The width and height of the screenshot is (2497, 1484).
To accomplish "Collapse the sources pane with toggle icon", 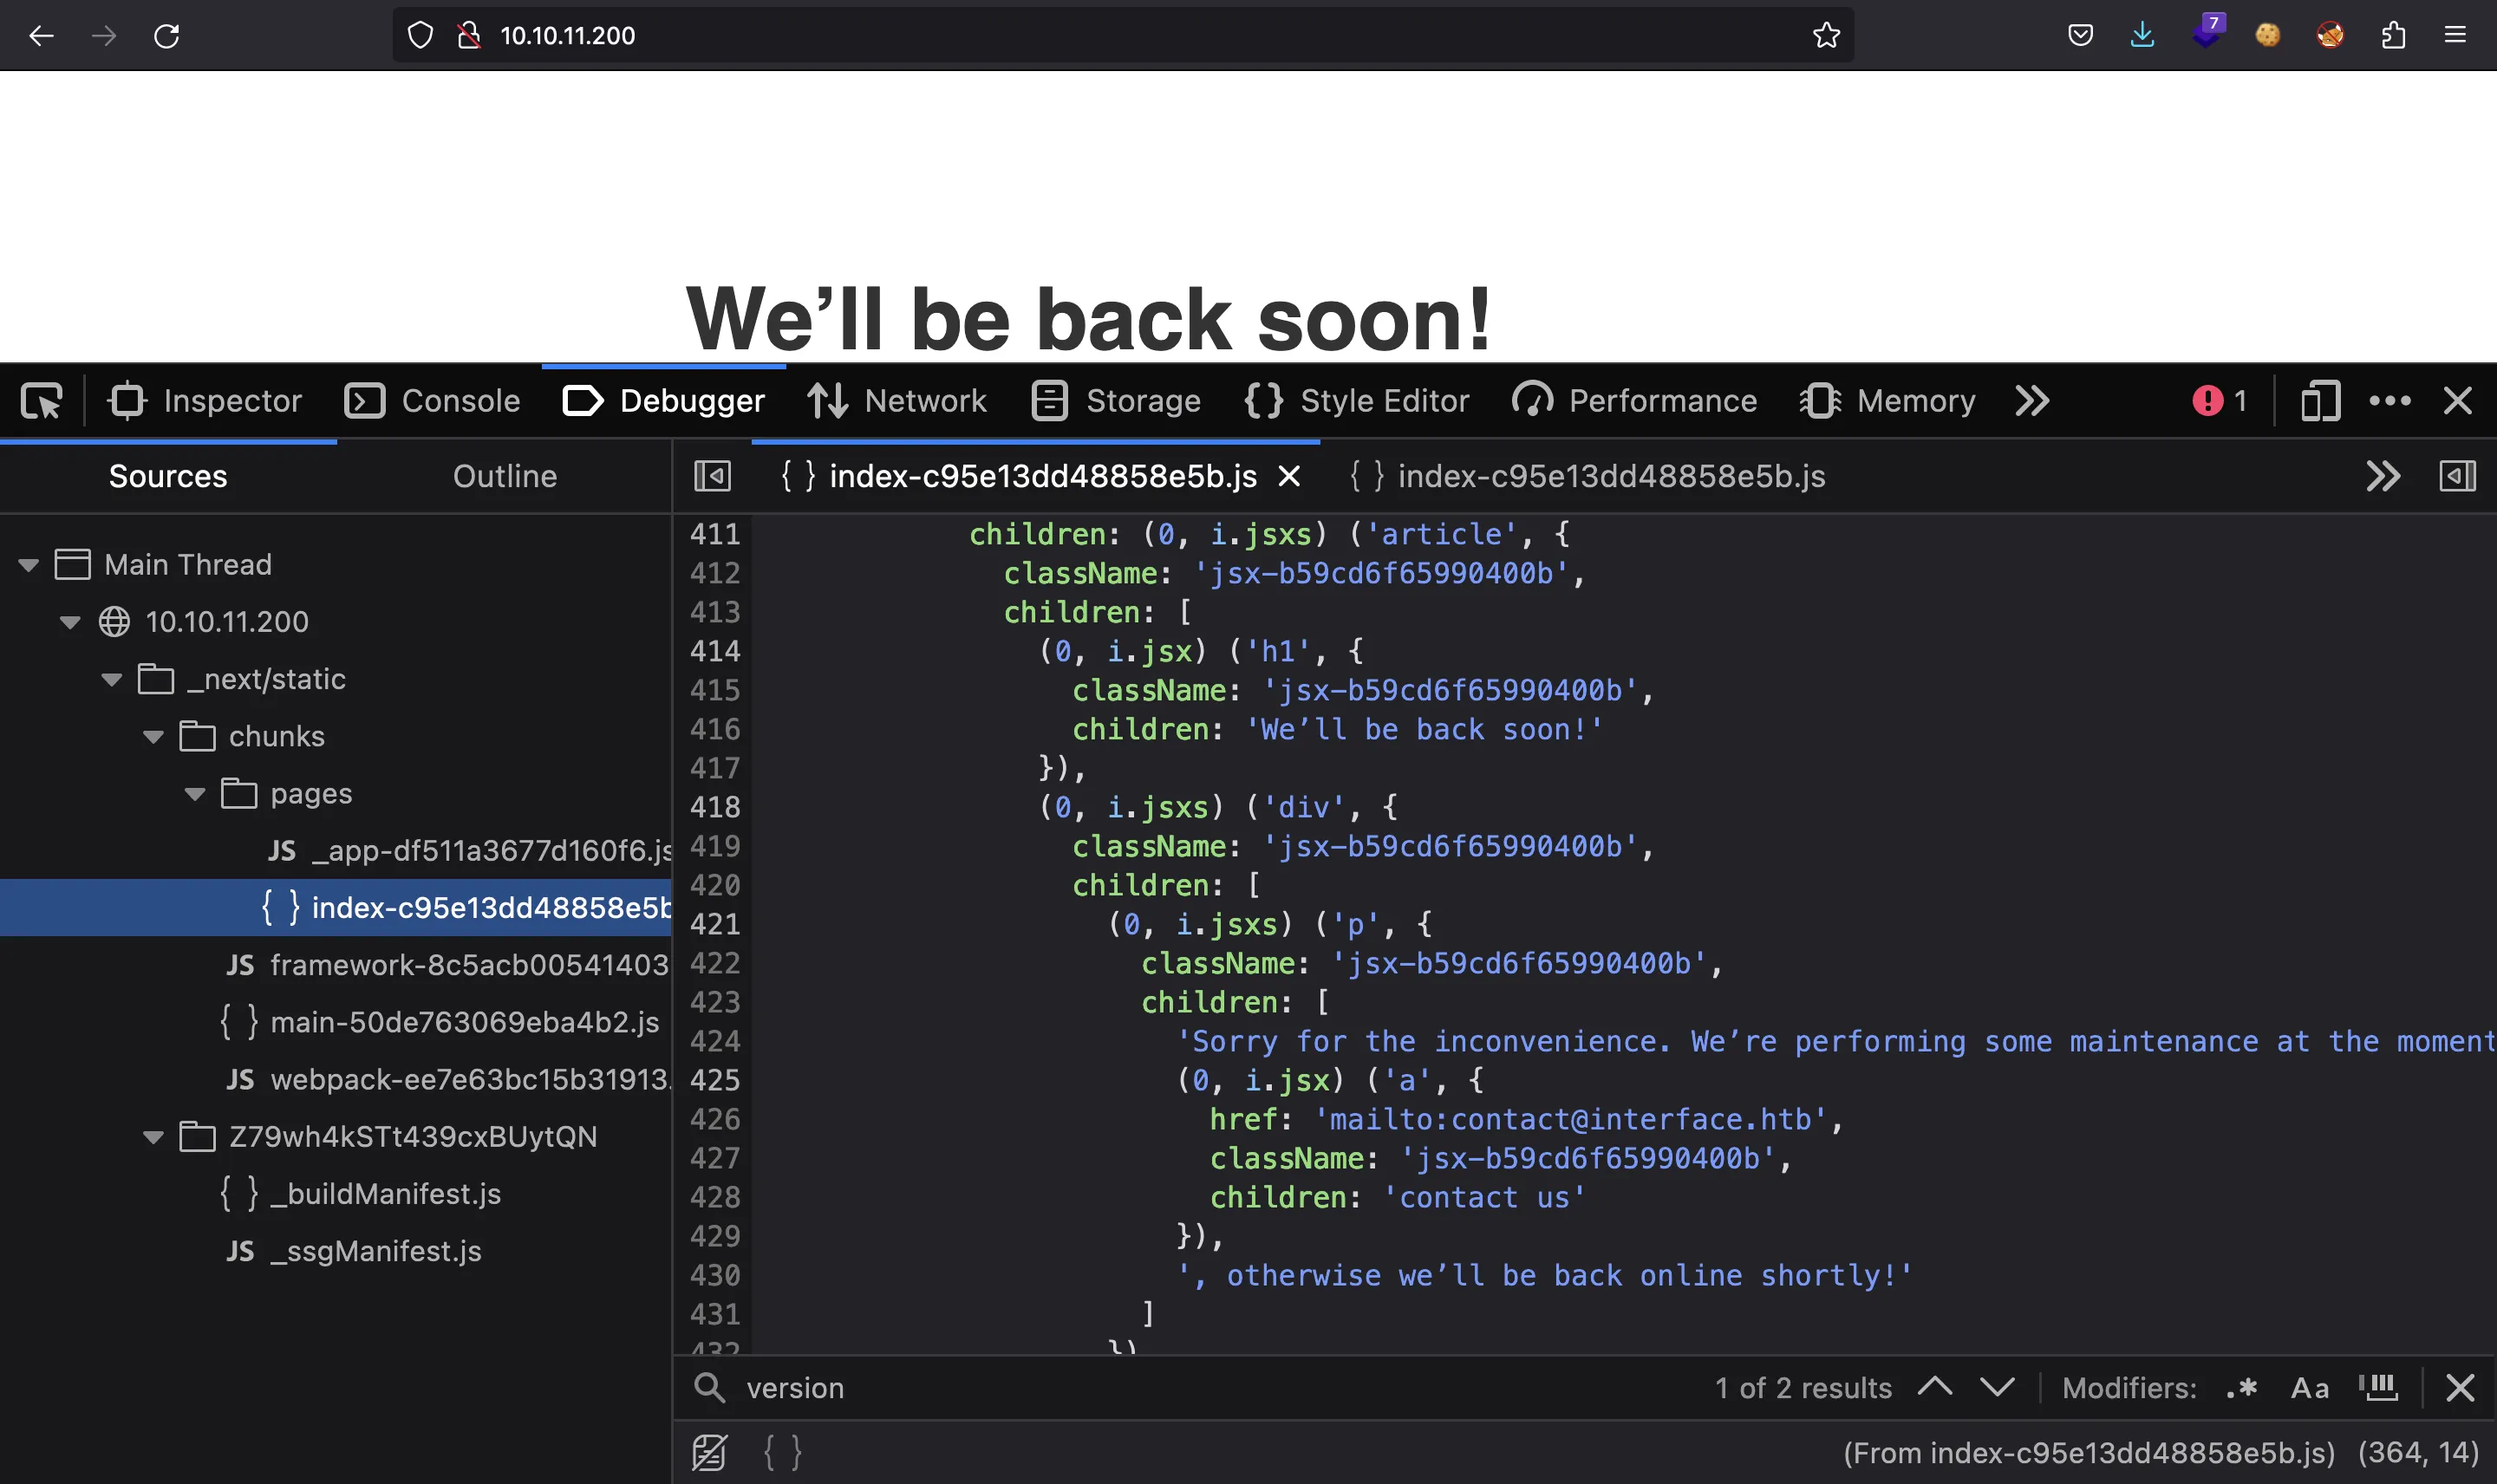I will (x=712, y=476).
